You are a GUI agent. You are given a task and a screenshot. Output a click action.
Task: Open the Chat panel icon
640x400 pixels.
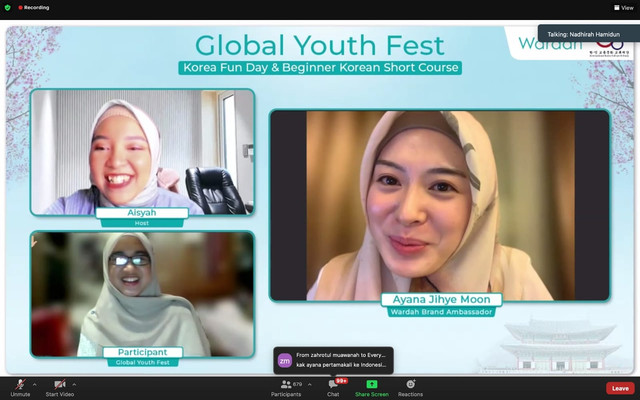pyautogui.click(x=333, y=384)
